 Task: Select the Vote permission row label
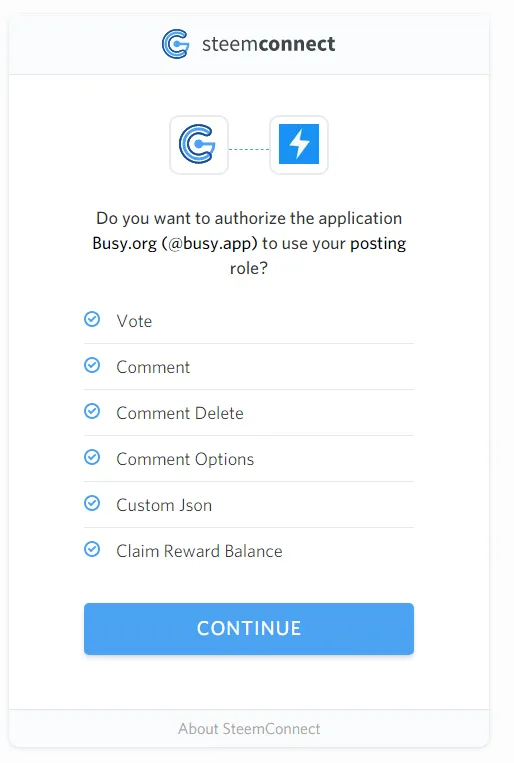coord(134,321)
